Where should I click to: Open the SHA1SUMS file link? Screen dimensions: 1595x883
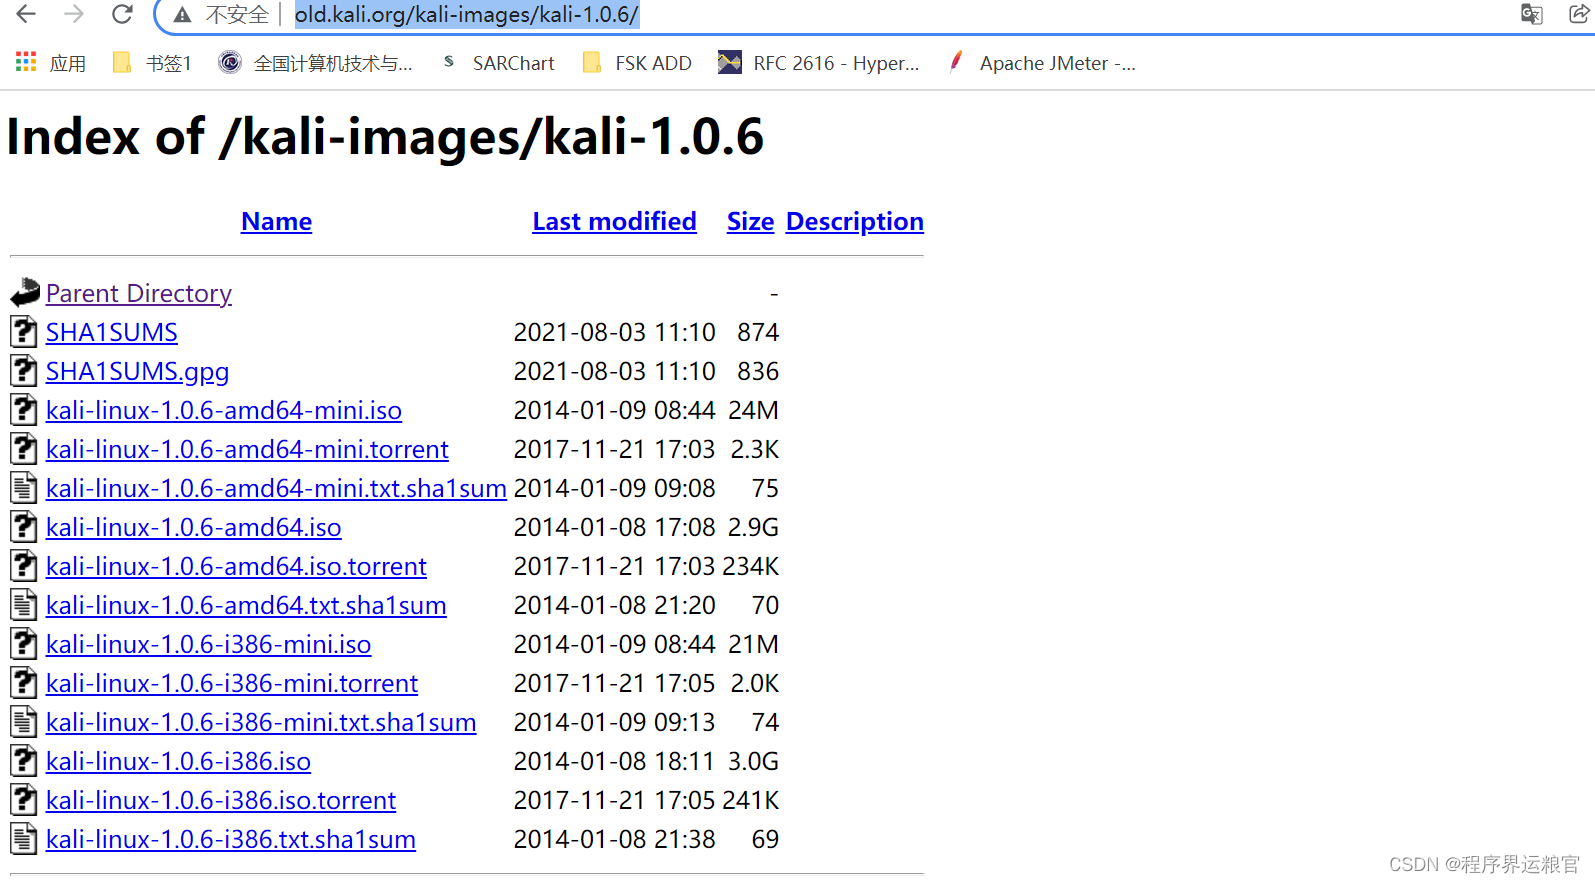tap(112, 332)
